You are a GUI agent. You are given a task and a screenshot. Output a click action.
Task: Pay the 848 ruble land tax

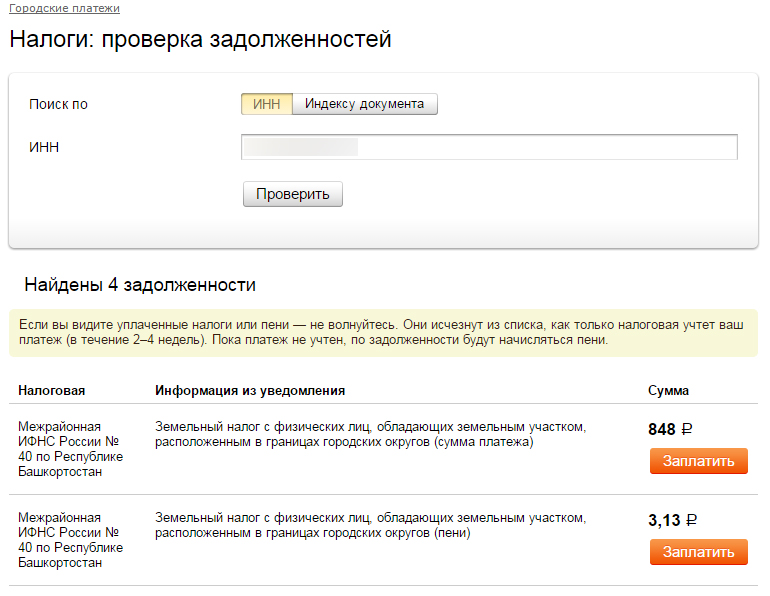[698, 461]
